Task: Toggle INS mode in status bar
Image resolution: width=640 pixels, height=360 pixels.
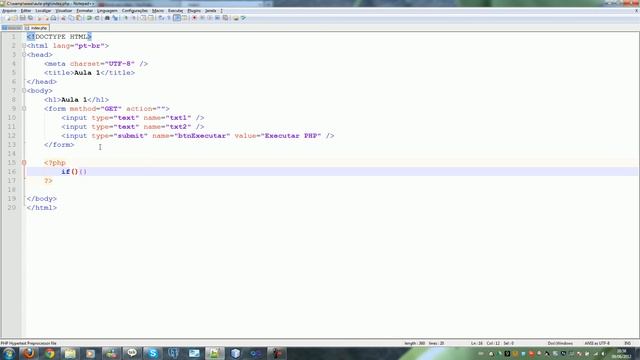Action: point(628,343)
